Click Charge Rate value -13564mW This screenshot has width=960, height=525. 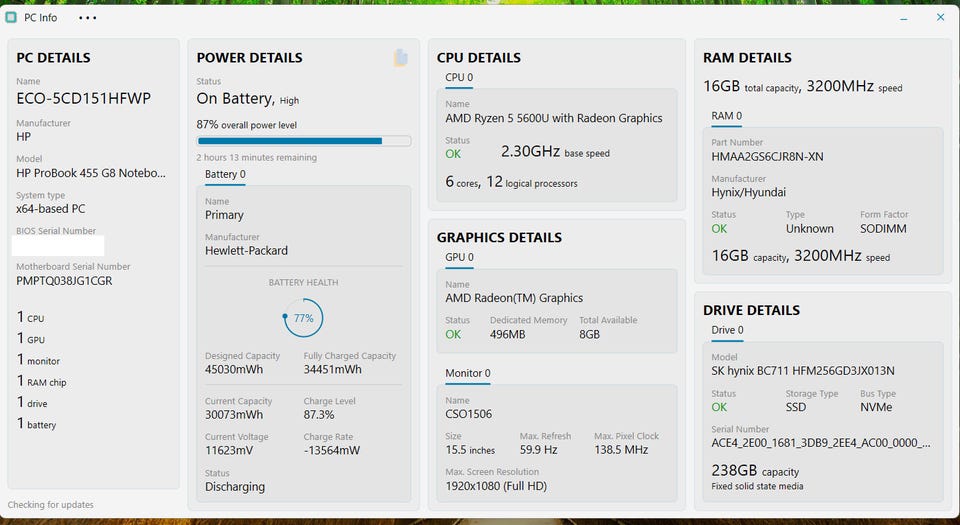(x=332, y=450)
